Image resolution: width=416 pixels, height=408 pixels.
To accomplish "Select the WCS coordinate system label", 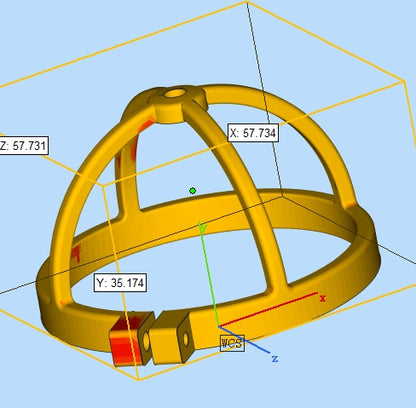I will click(232, 343).
